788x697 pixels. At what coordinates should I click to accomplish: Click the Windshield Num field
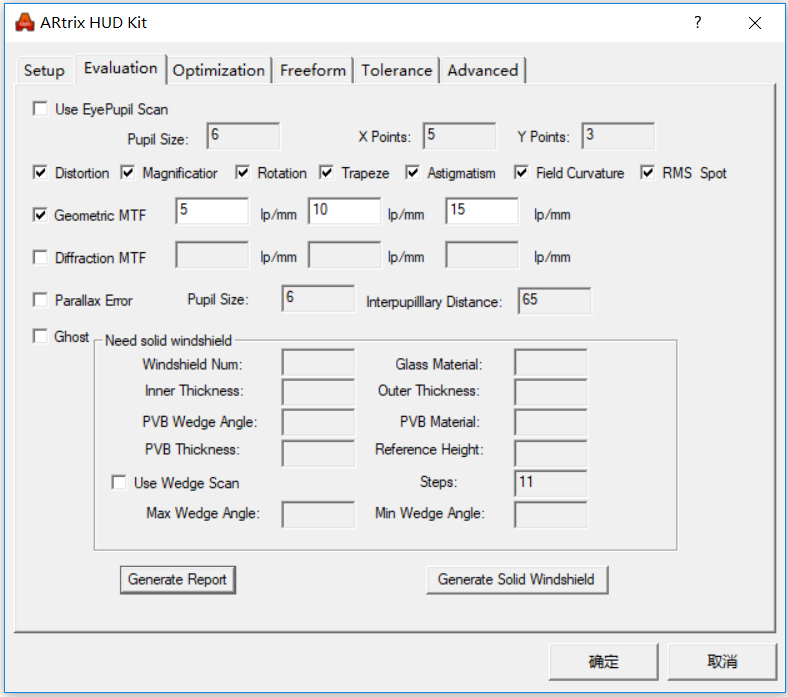318,363
